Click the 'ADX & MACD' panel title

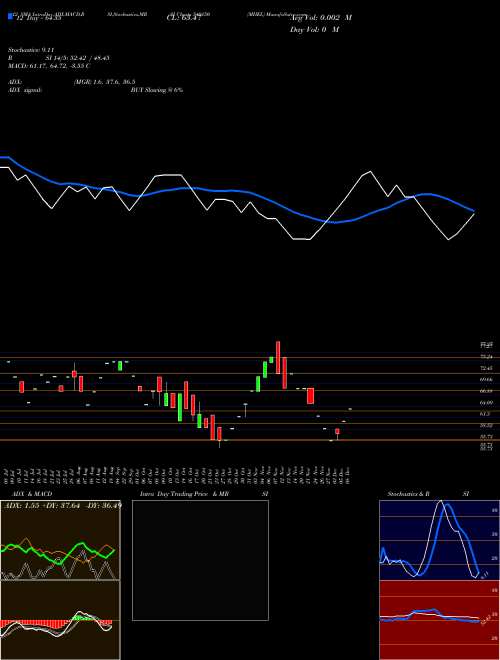pos(32,494)
